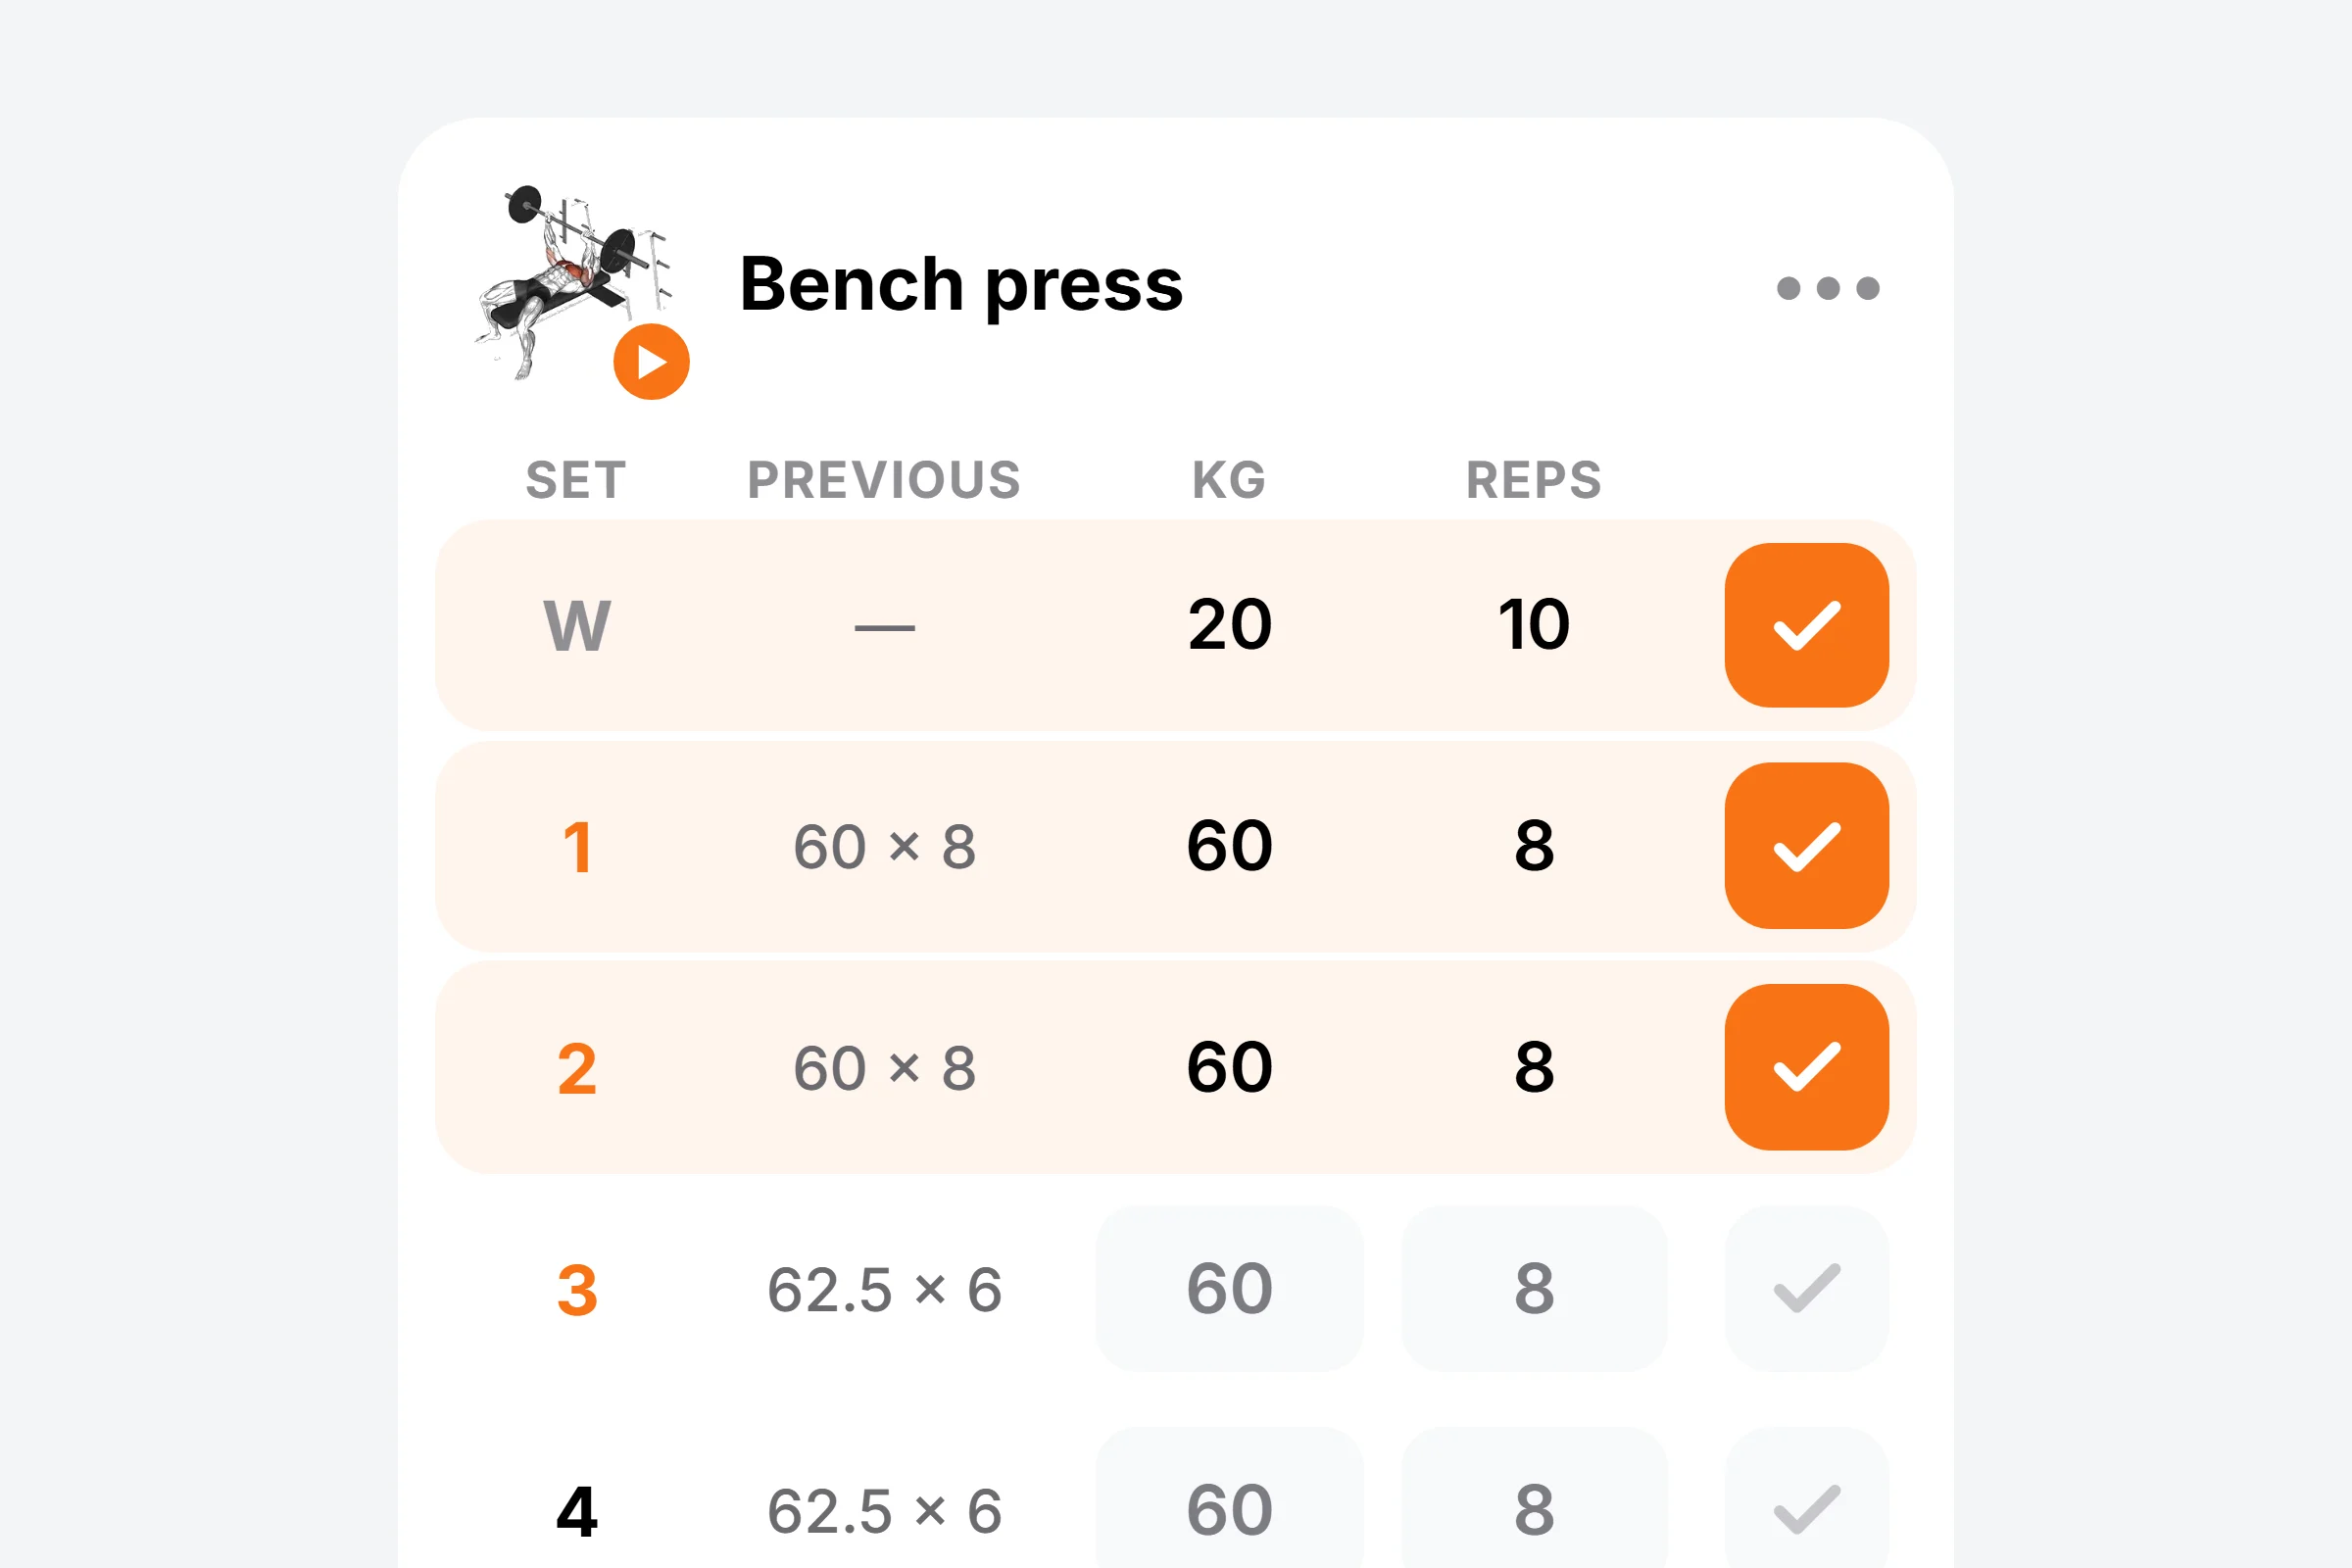The width and height of the screenshot is (2352, 1568).
Task: Change set type of warm-up W label
Action: pyautogui.click(x=577, y=626)
